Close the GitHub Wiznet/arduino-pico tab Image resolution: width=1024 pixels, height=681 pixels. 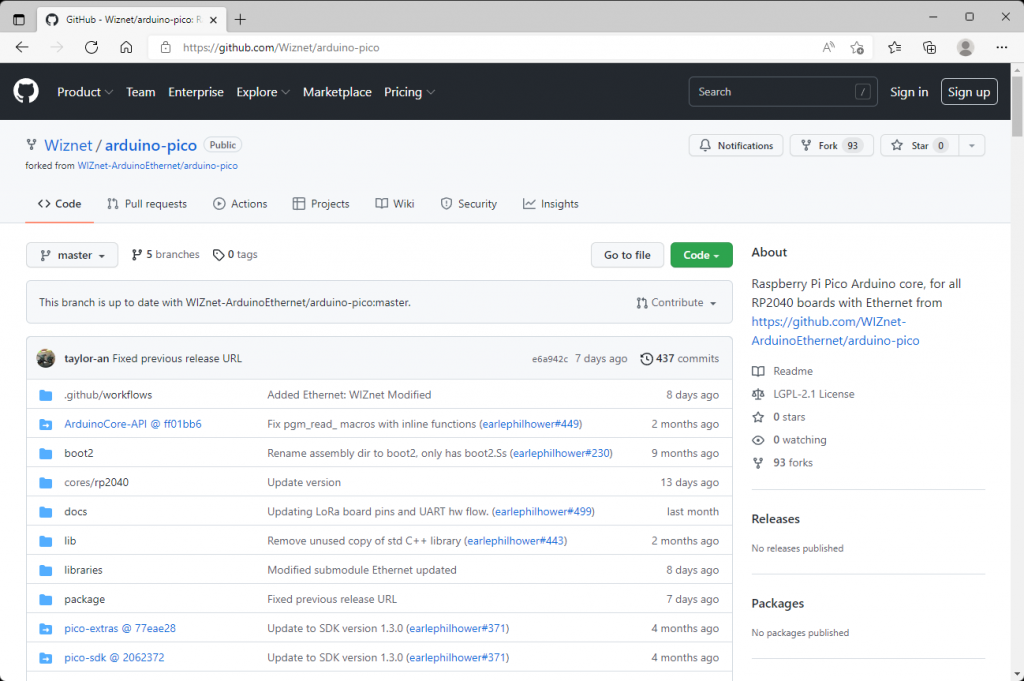point(213,20)
